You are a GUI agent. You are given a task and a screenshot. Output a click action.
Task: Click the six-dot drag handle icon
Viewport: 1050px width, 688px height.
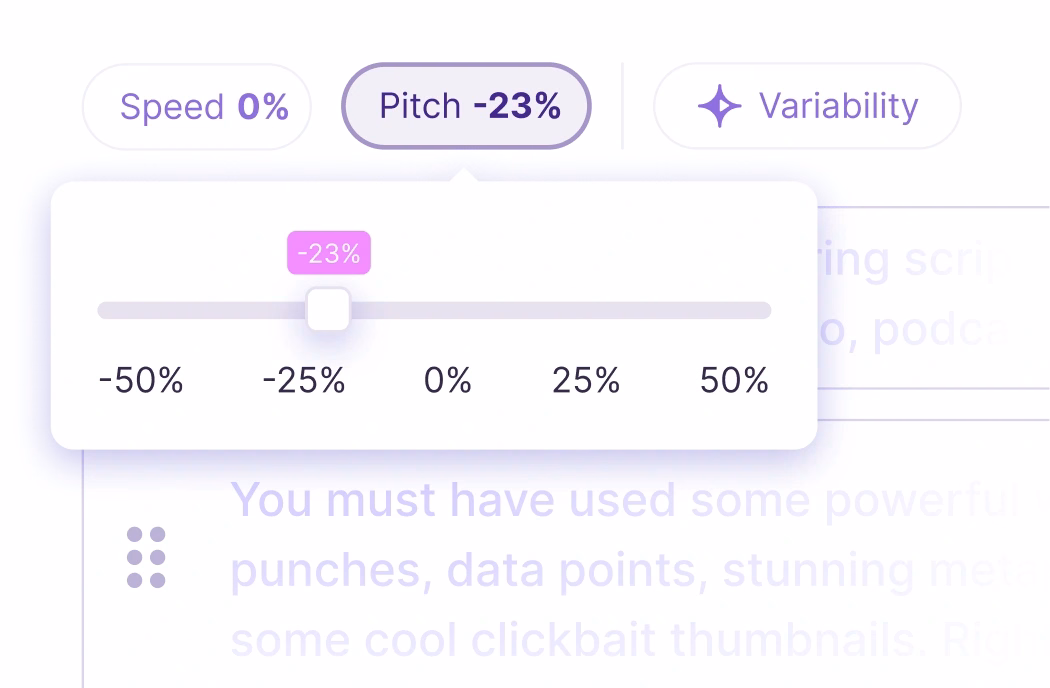tap(146, 557)
